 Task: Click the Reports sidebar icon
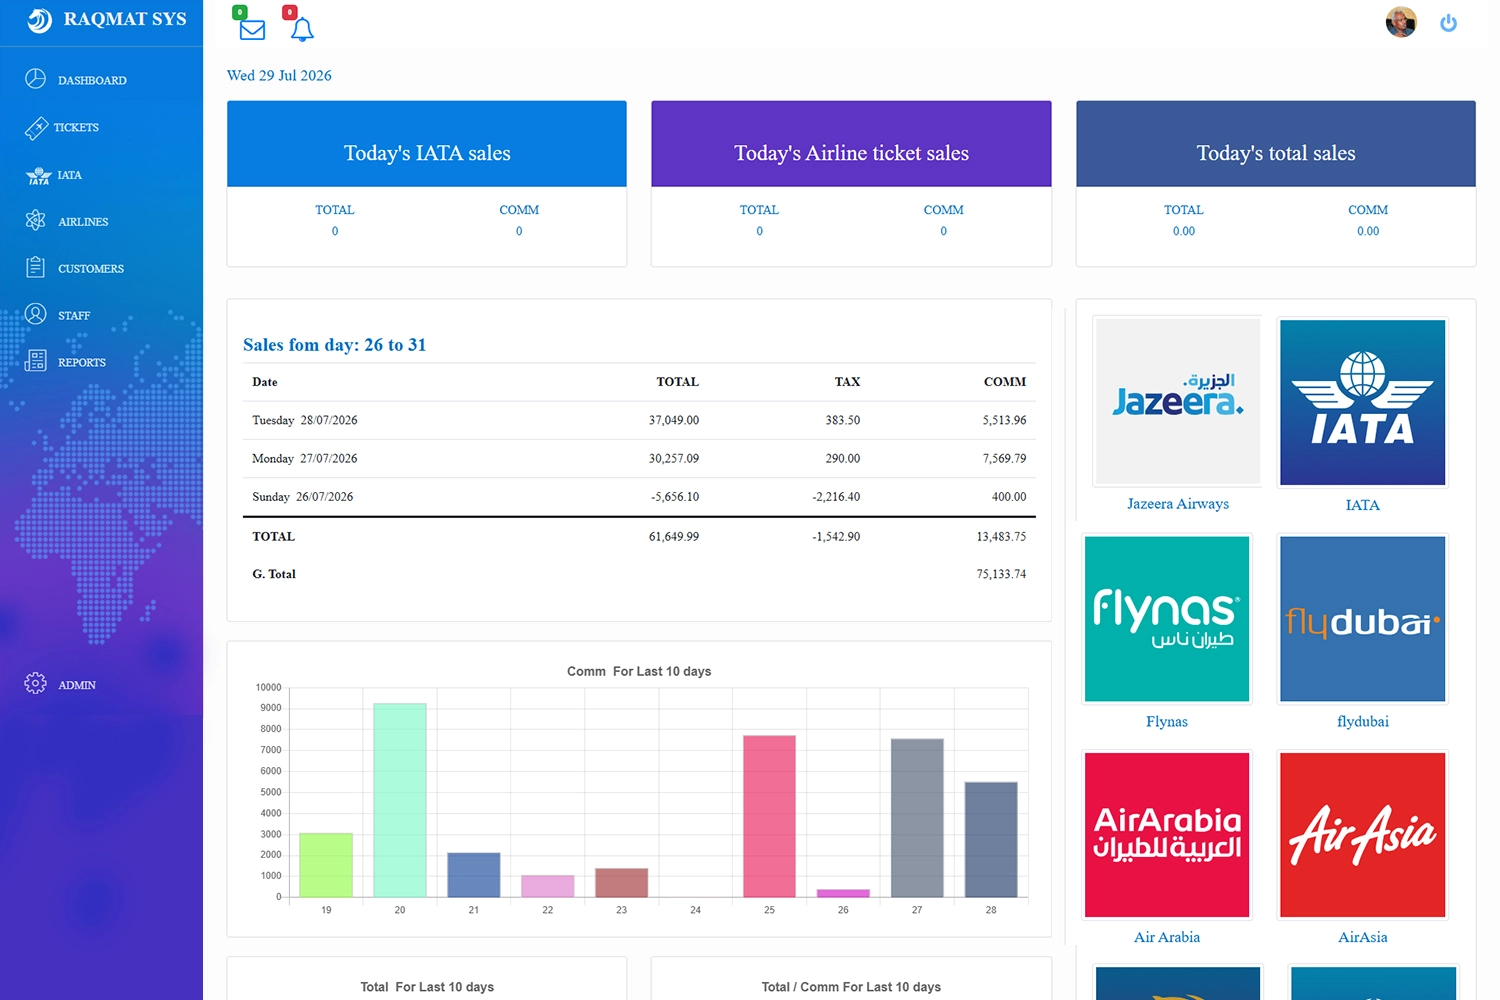[36, 361]
